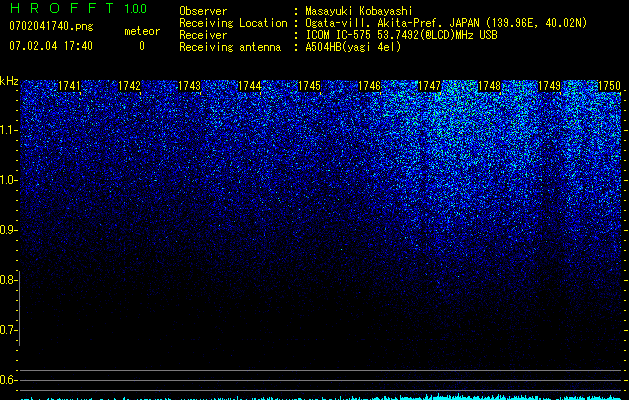Screen dimensions: 629x400
Task: Click the meteor count value 0
Action: 142,46
